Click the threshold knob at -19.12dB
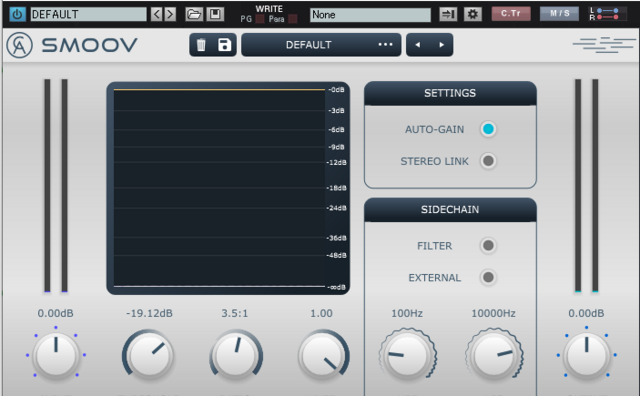Viewport: 640px width, 396px height. click(149, 355)
